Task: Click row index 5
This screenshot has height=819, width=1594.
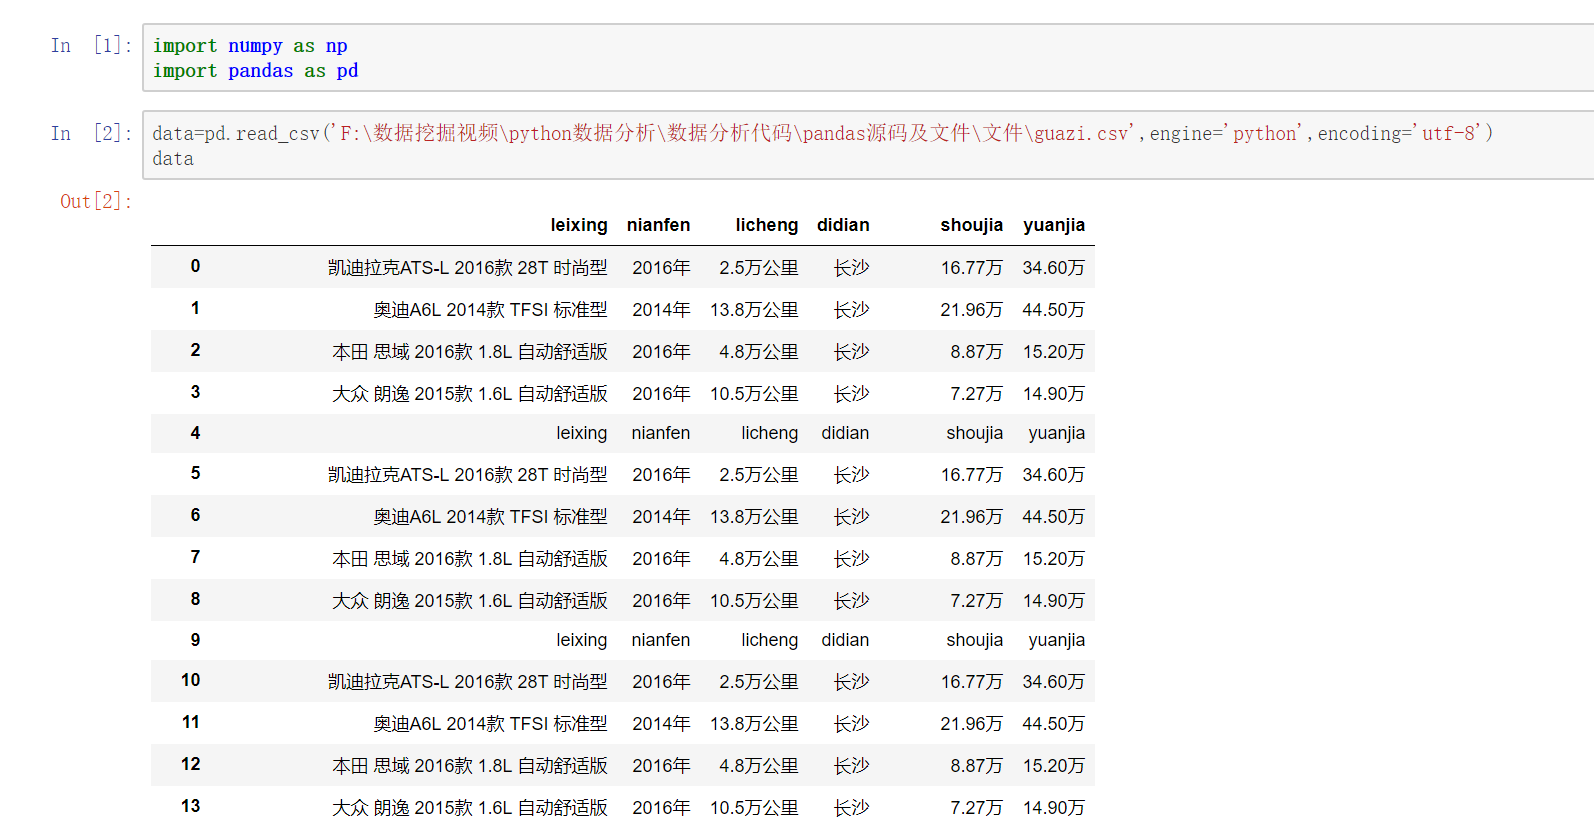Action: pos(195,473)
